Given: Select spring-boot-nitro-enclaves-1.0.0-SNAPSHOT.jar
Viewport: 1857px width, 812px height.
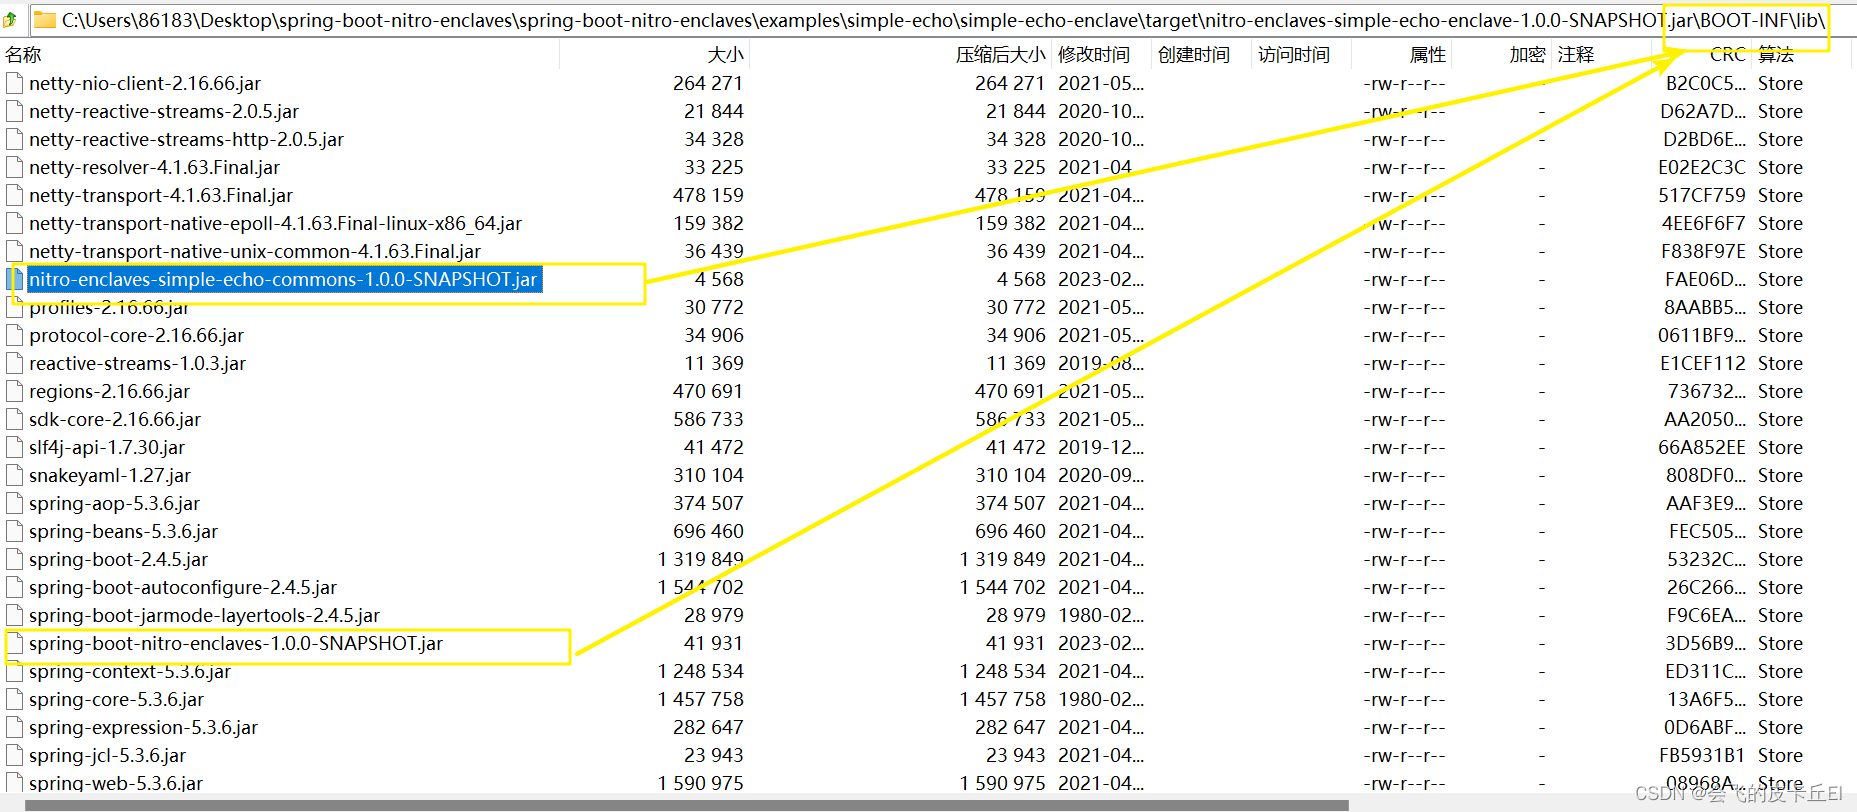Looking at the screenshot, I should (236, 643).
